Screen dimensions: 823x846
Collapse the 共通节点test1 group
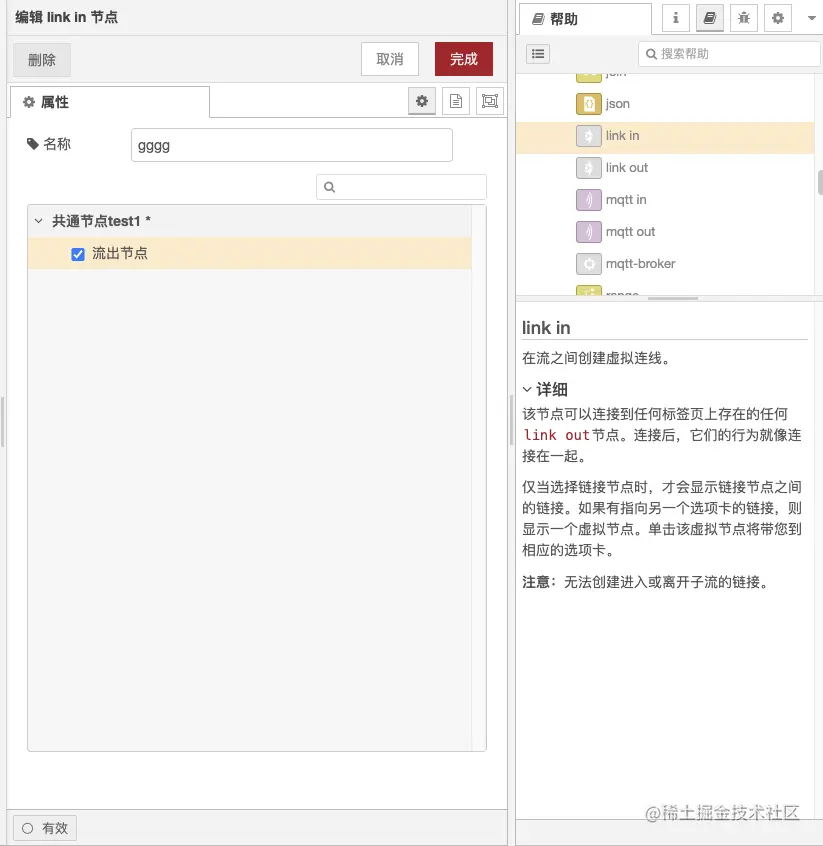click(x=38, y=221)
